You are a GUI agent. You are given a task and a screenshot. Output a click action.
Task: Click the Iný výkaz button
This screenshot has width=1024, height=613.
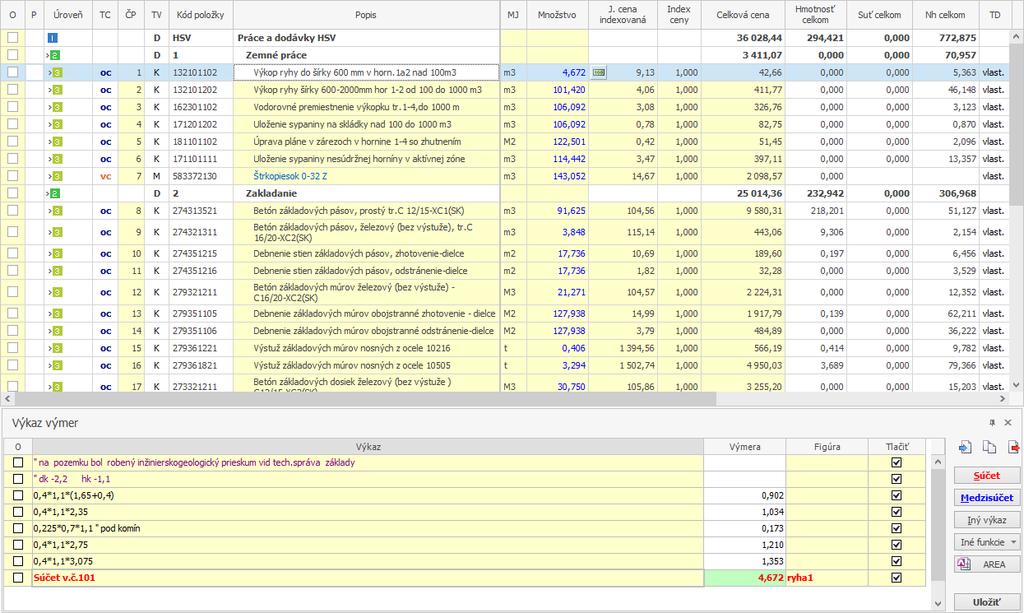(986, 520)
